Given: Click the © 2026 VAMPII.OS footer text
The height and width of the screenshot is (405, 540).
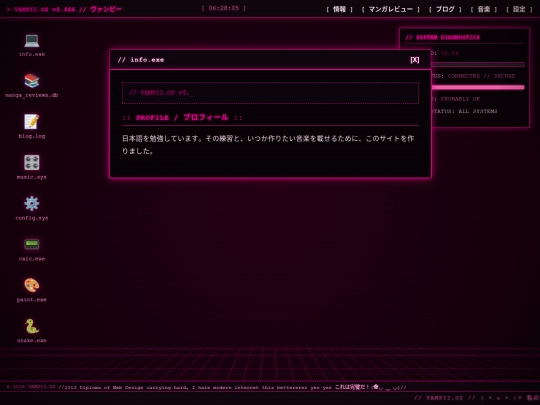Looking at the screenshot, I should click(x=31, y=387).
